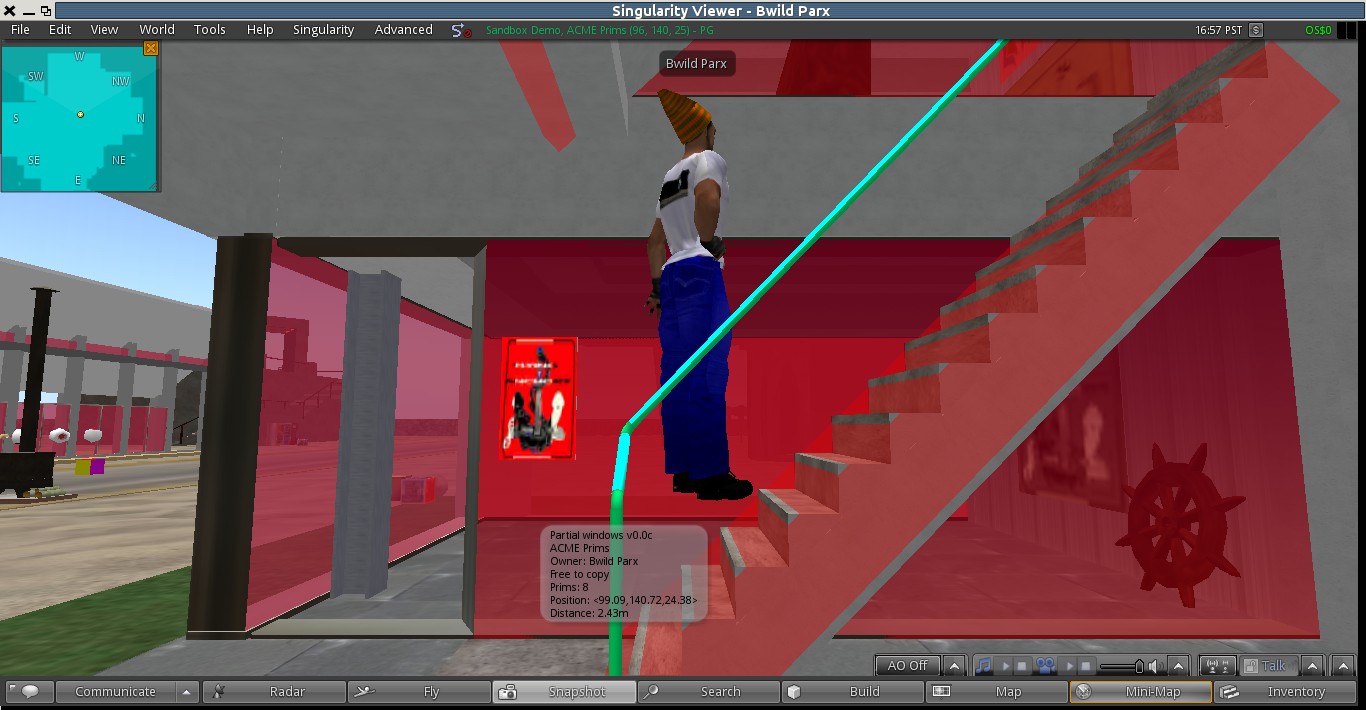Click the Bwild Parx name tag
The height and width of the screenshot is (710, 1366).
(697, 63)
